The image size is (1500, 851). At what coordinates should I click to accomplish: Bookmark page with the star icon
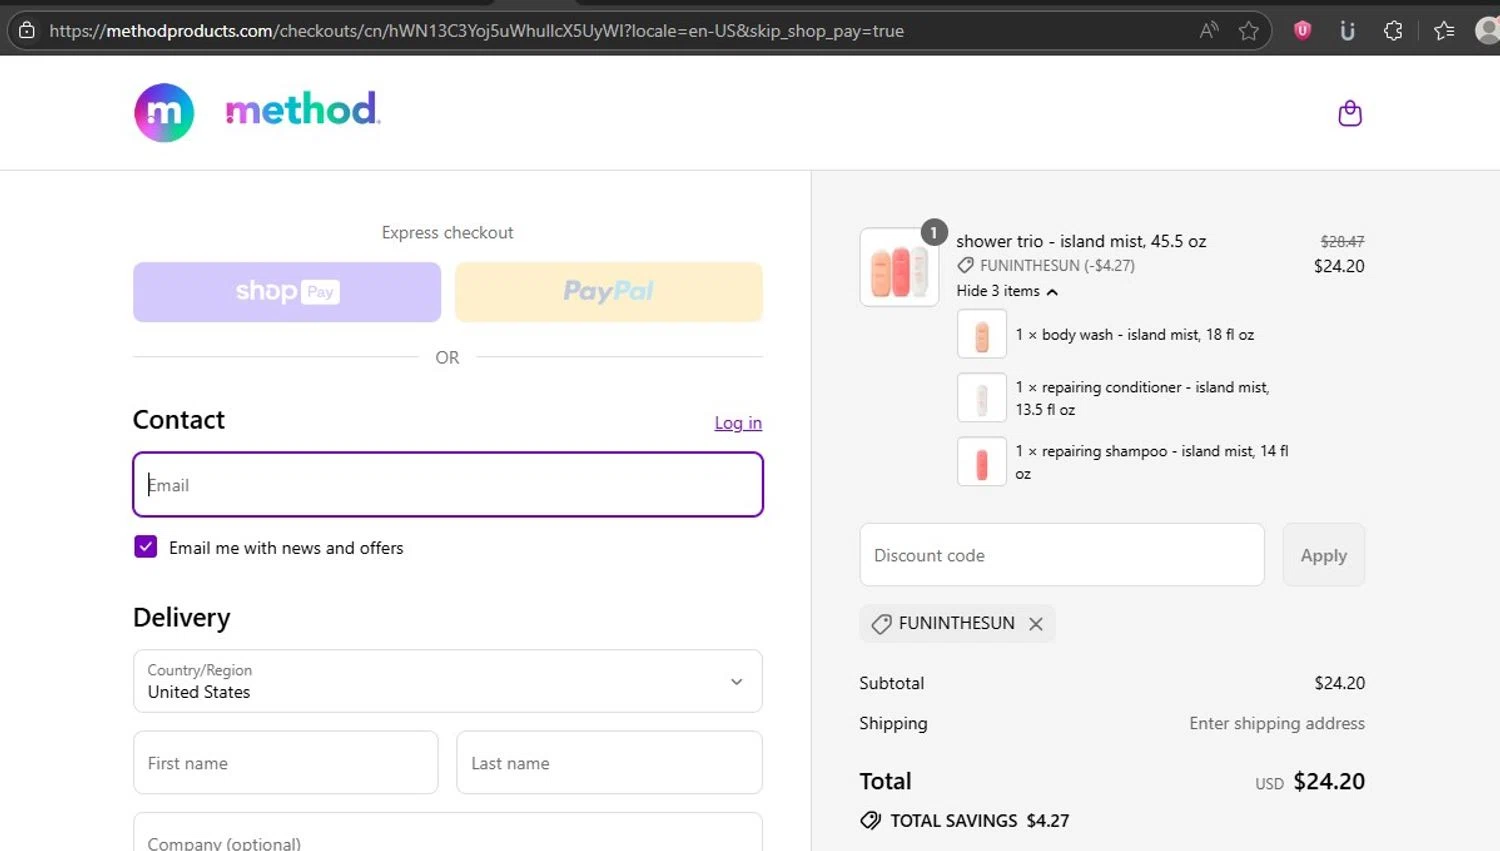click(1248, 31)
